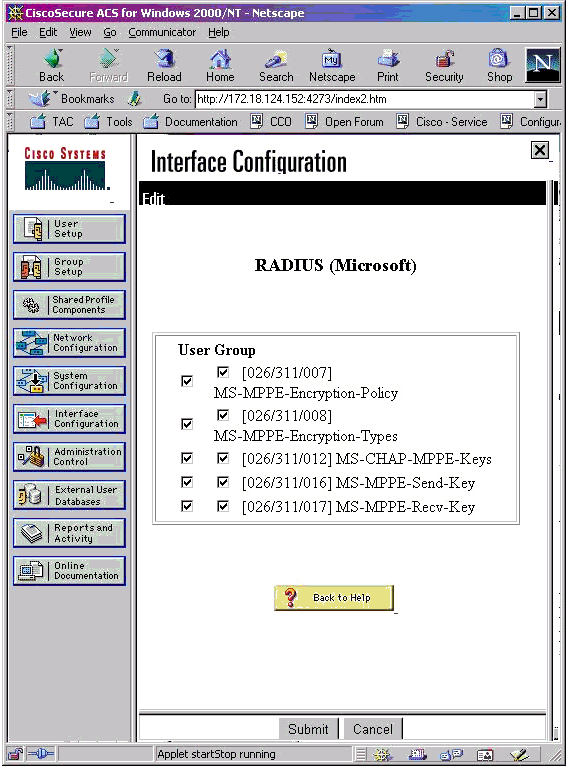Open the Search toolbar icon
The image size is (566, 766).
[276, 65]
